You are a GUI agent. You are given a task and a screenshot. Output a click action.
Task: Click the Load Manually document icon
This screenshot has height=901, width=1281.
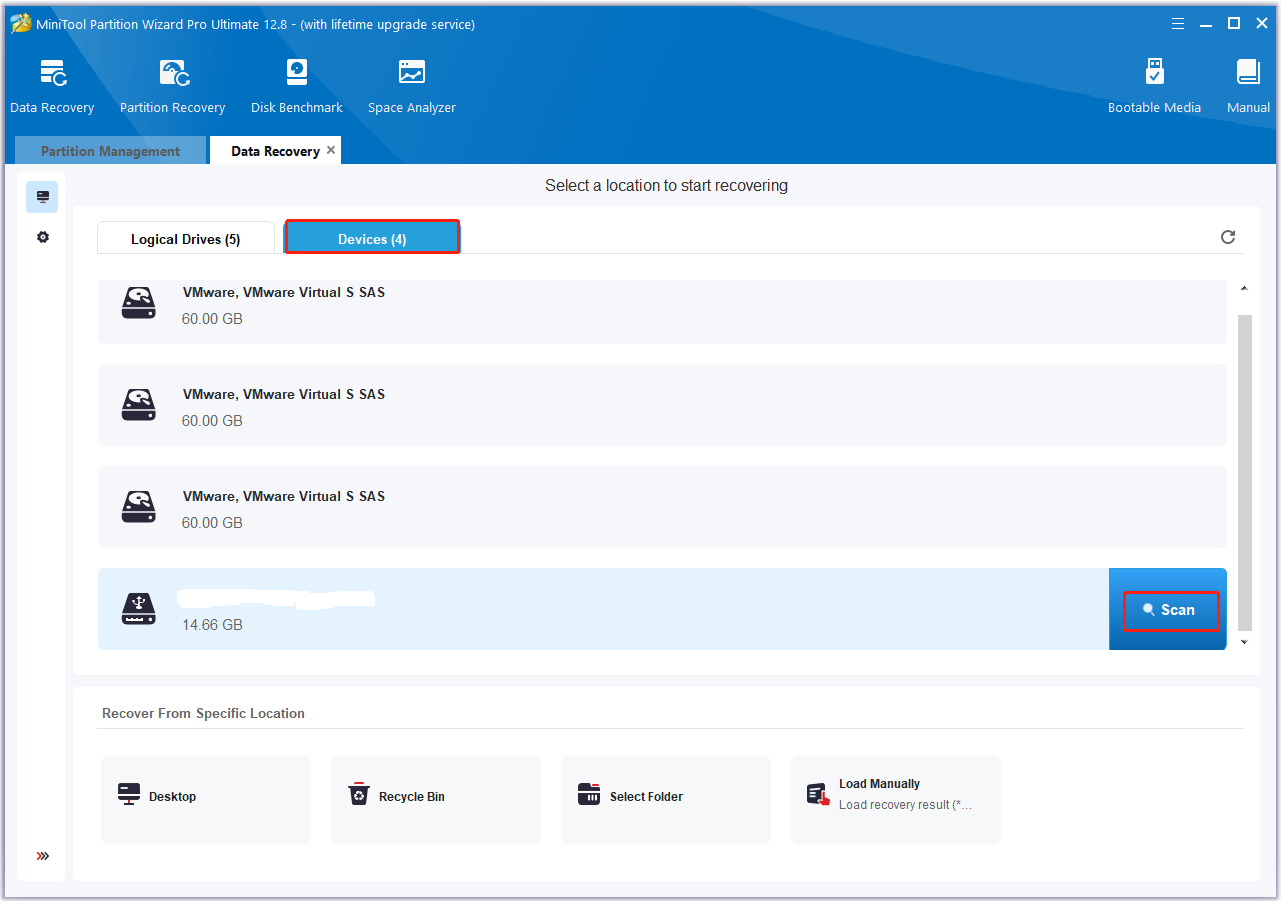pyautogui.click(x=818, y=794)
